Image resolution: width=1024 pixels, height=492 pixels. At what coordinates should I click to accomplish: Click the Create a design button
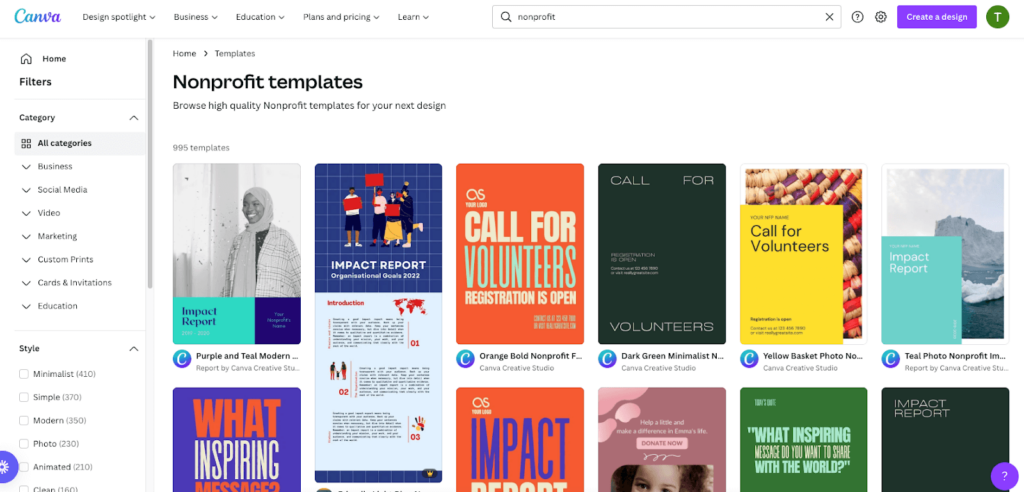click(x=936, y=17)
